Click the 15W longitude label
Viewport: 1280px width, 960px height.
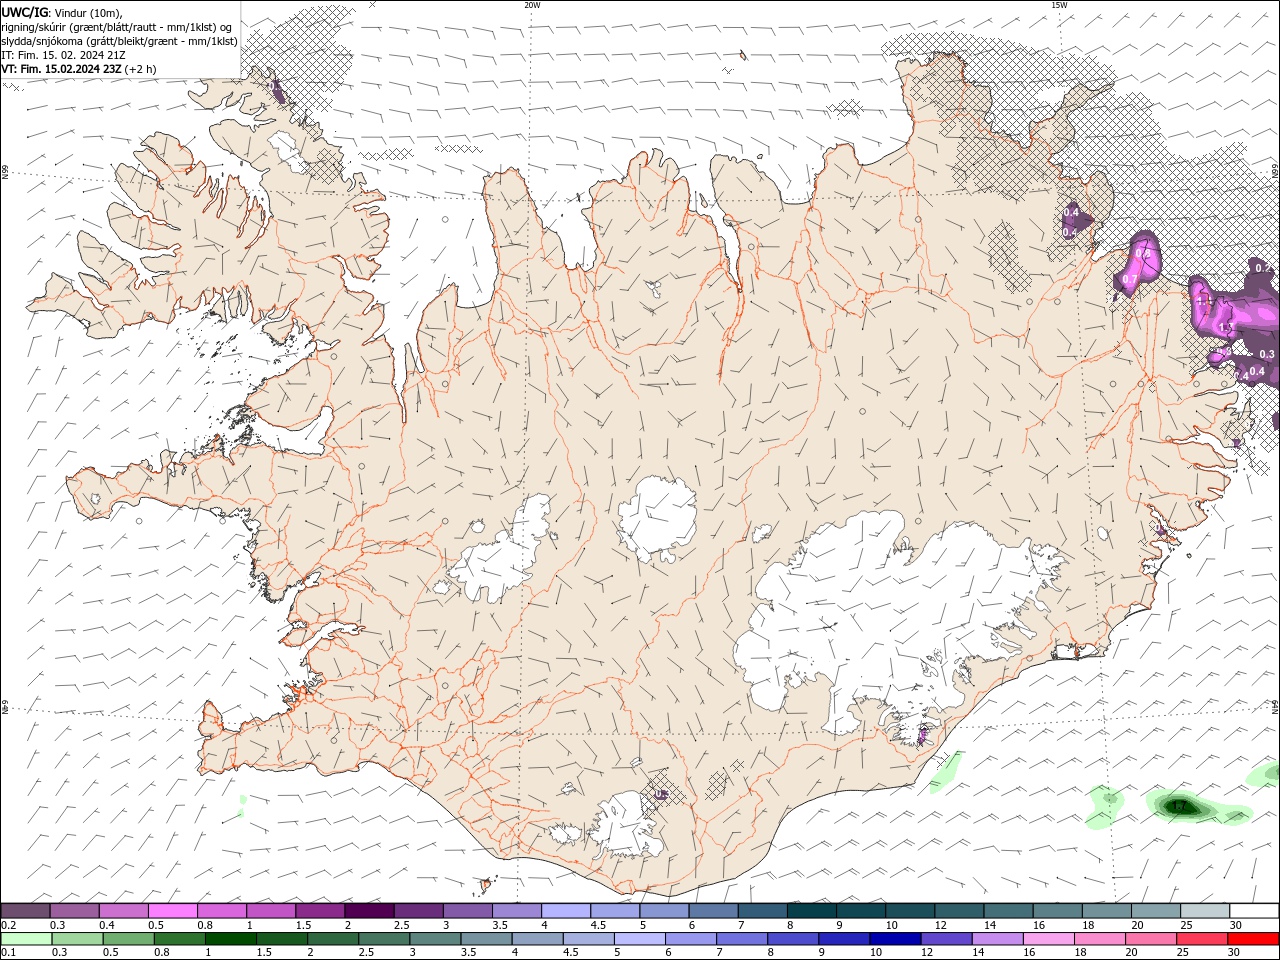pos(1059,5)
